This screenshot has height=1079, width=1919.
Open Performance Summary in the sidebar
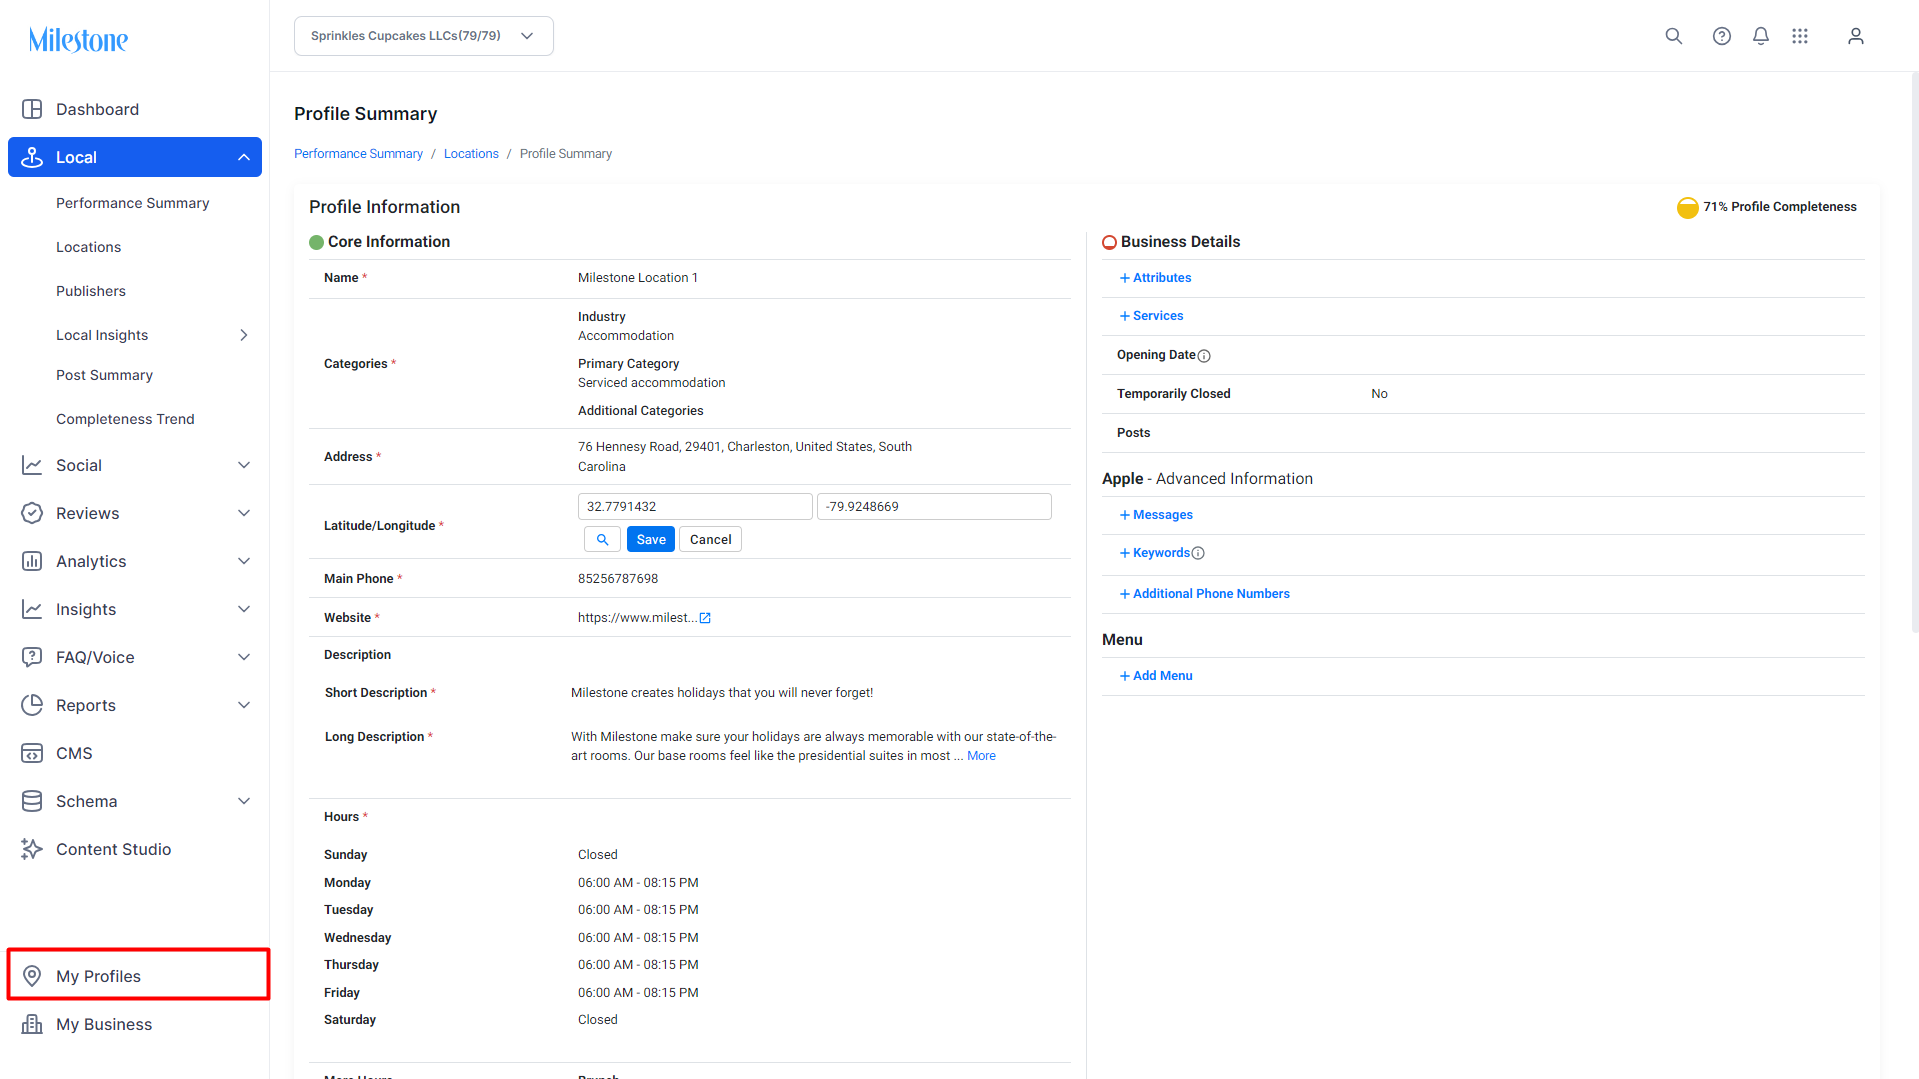point(132,203)
